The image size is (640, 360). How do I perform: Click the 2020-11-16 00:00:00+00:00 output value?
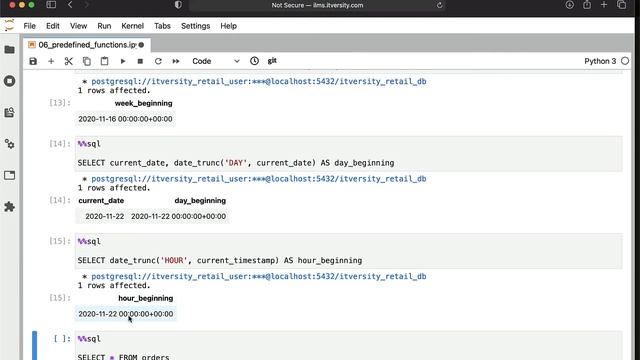125,119
